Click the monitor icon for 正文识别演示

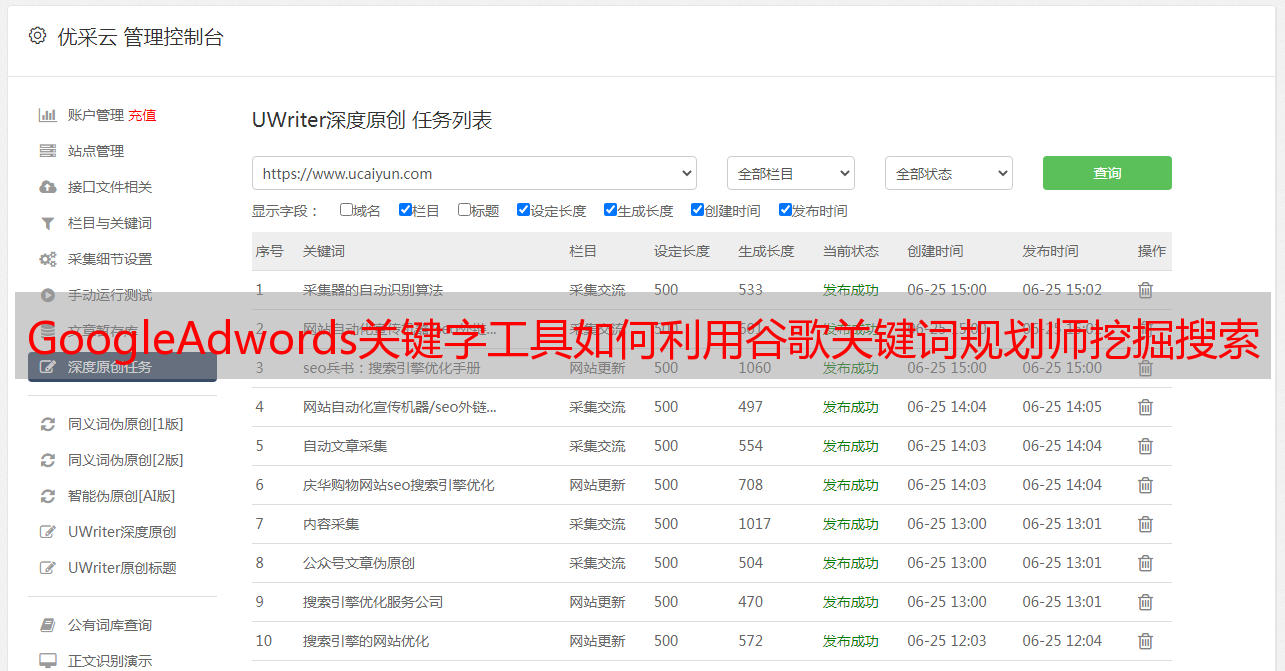47,661
